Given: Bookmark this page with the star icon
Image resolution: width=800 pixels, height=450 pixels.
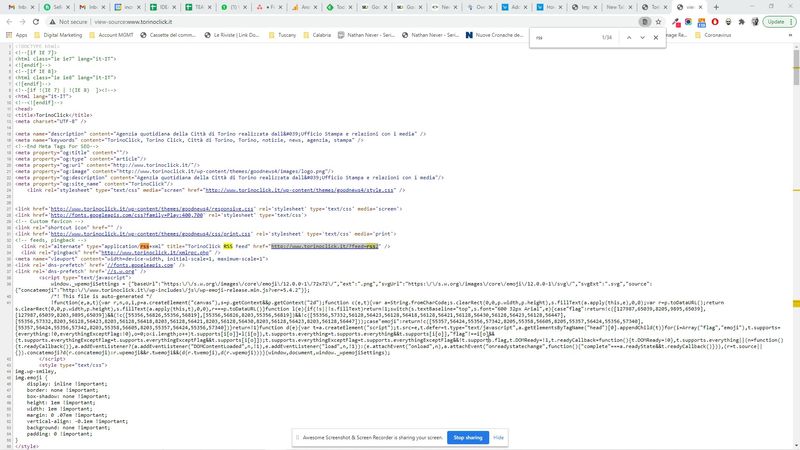Looking at the screenshot, I should point(658,22).
